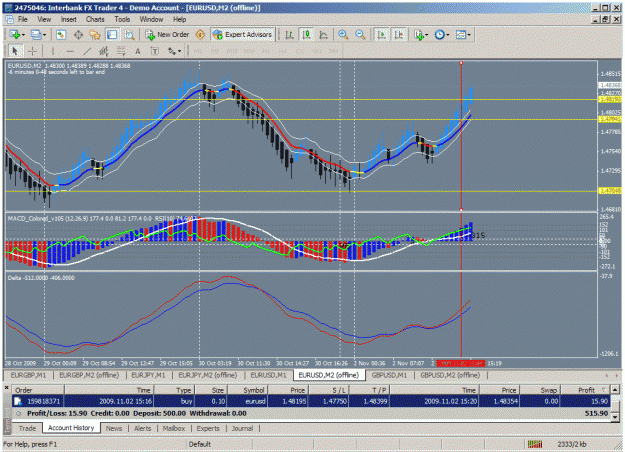625x452 pixels.
Task: Open the Navigator panel icon
Action: pos(95,35)
